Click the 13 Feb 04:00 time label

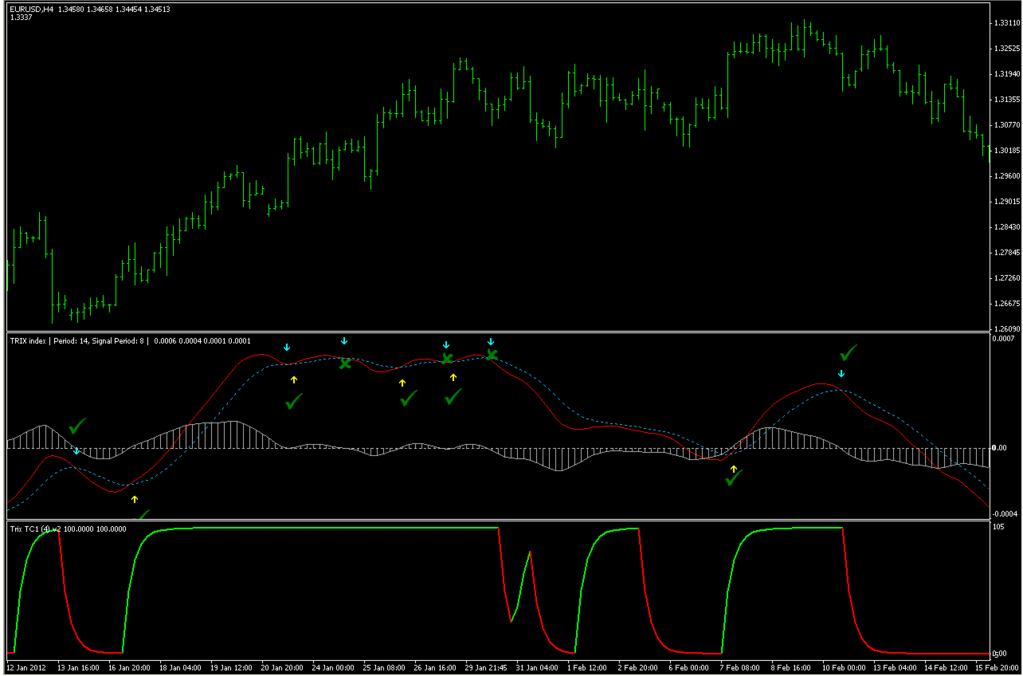click(x=893, y=668)
